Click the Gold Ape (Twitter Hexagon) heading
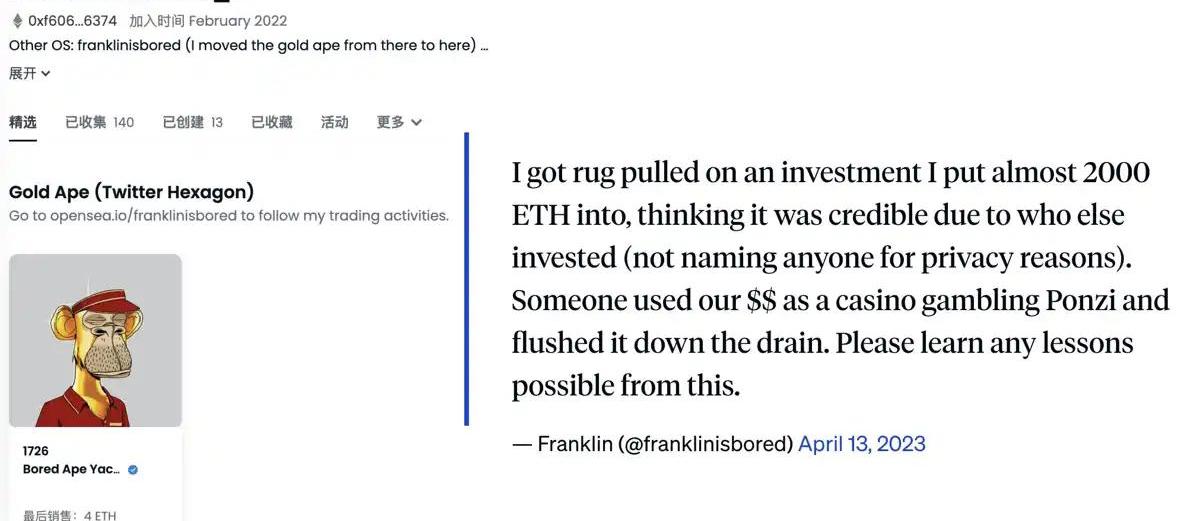This screenshot has height=521, width=1192. point(131,192)
